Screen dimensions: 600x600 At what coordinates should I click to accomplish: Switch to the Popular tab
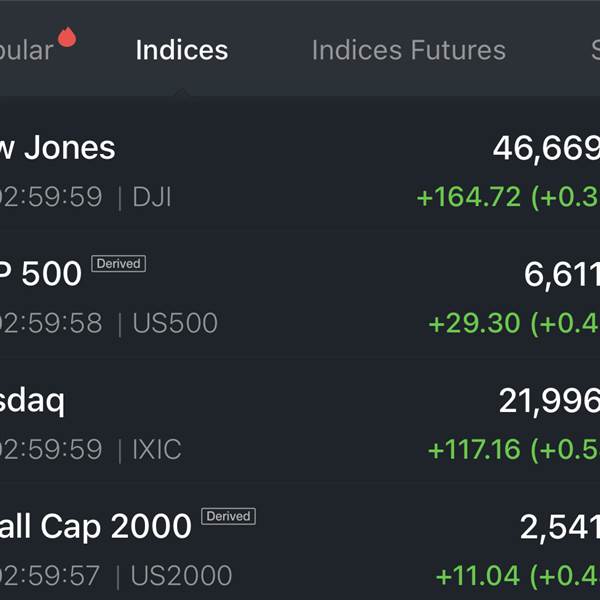tap(26, 50)
